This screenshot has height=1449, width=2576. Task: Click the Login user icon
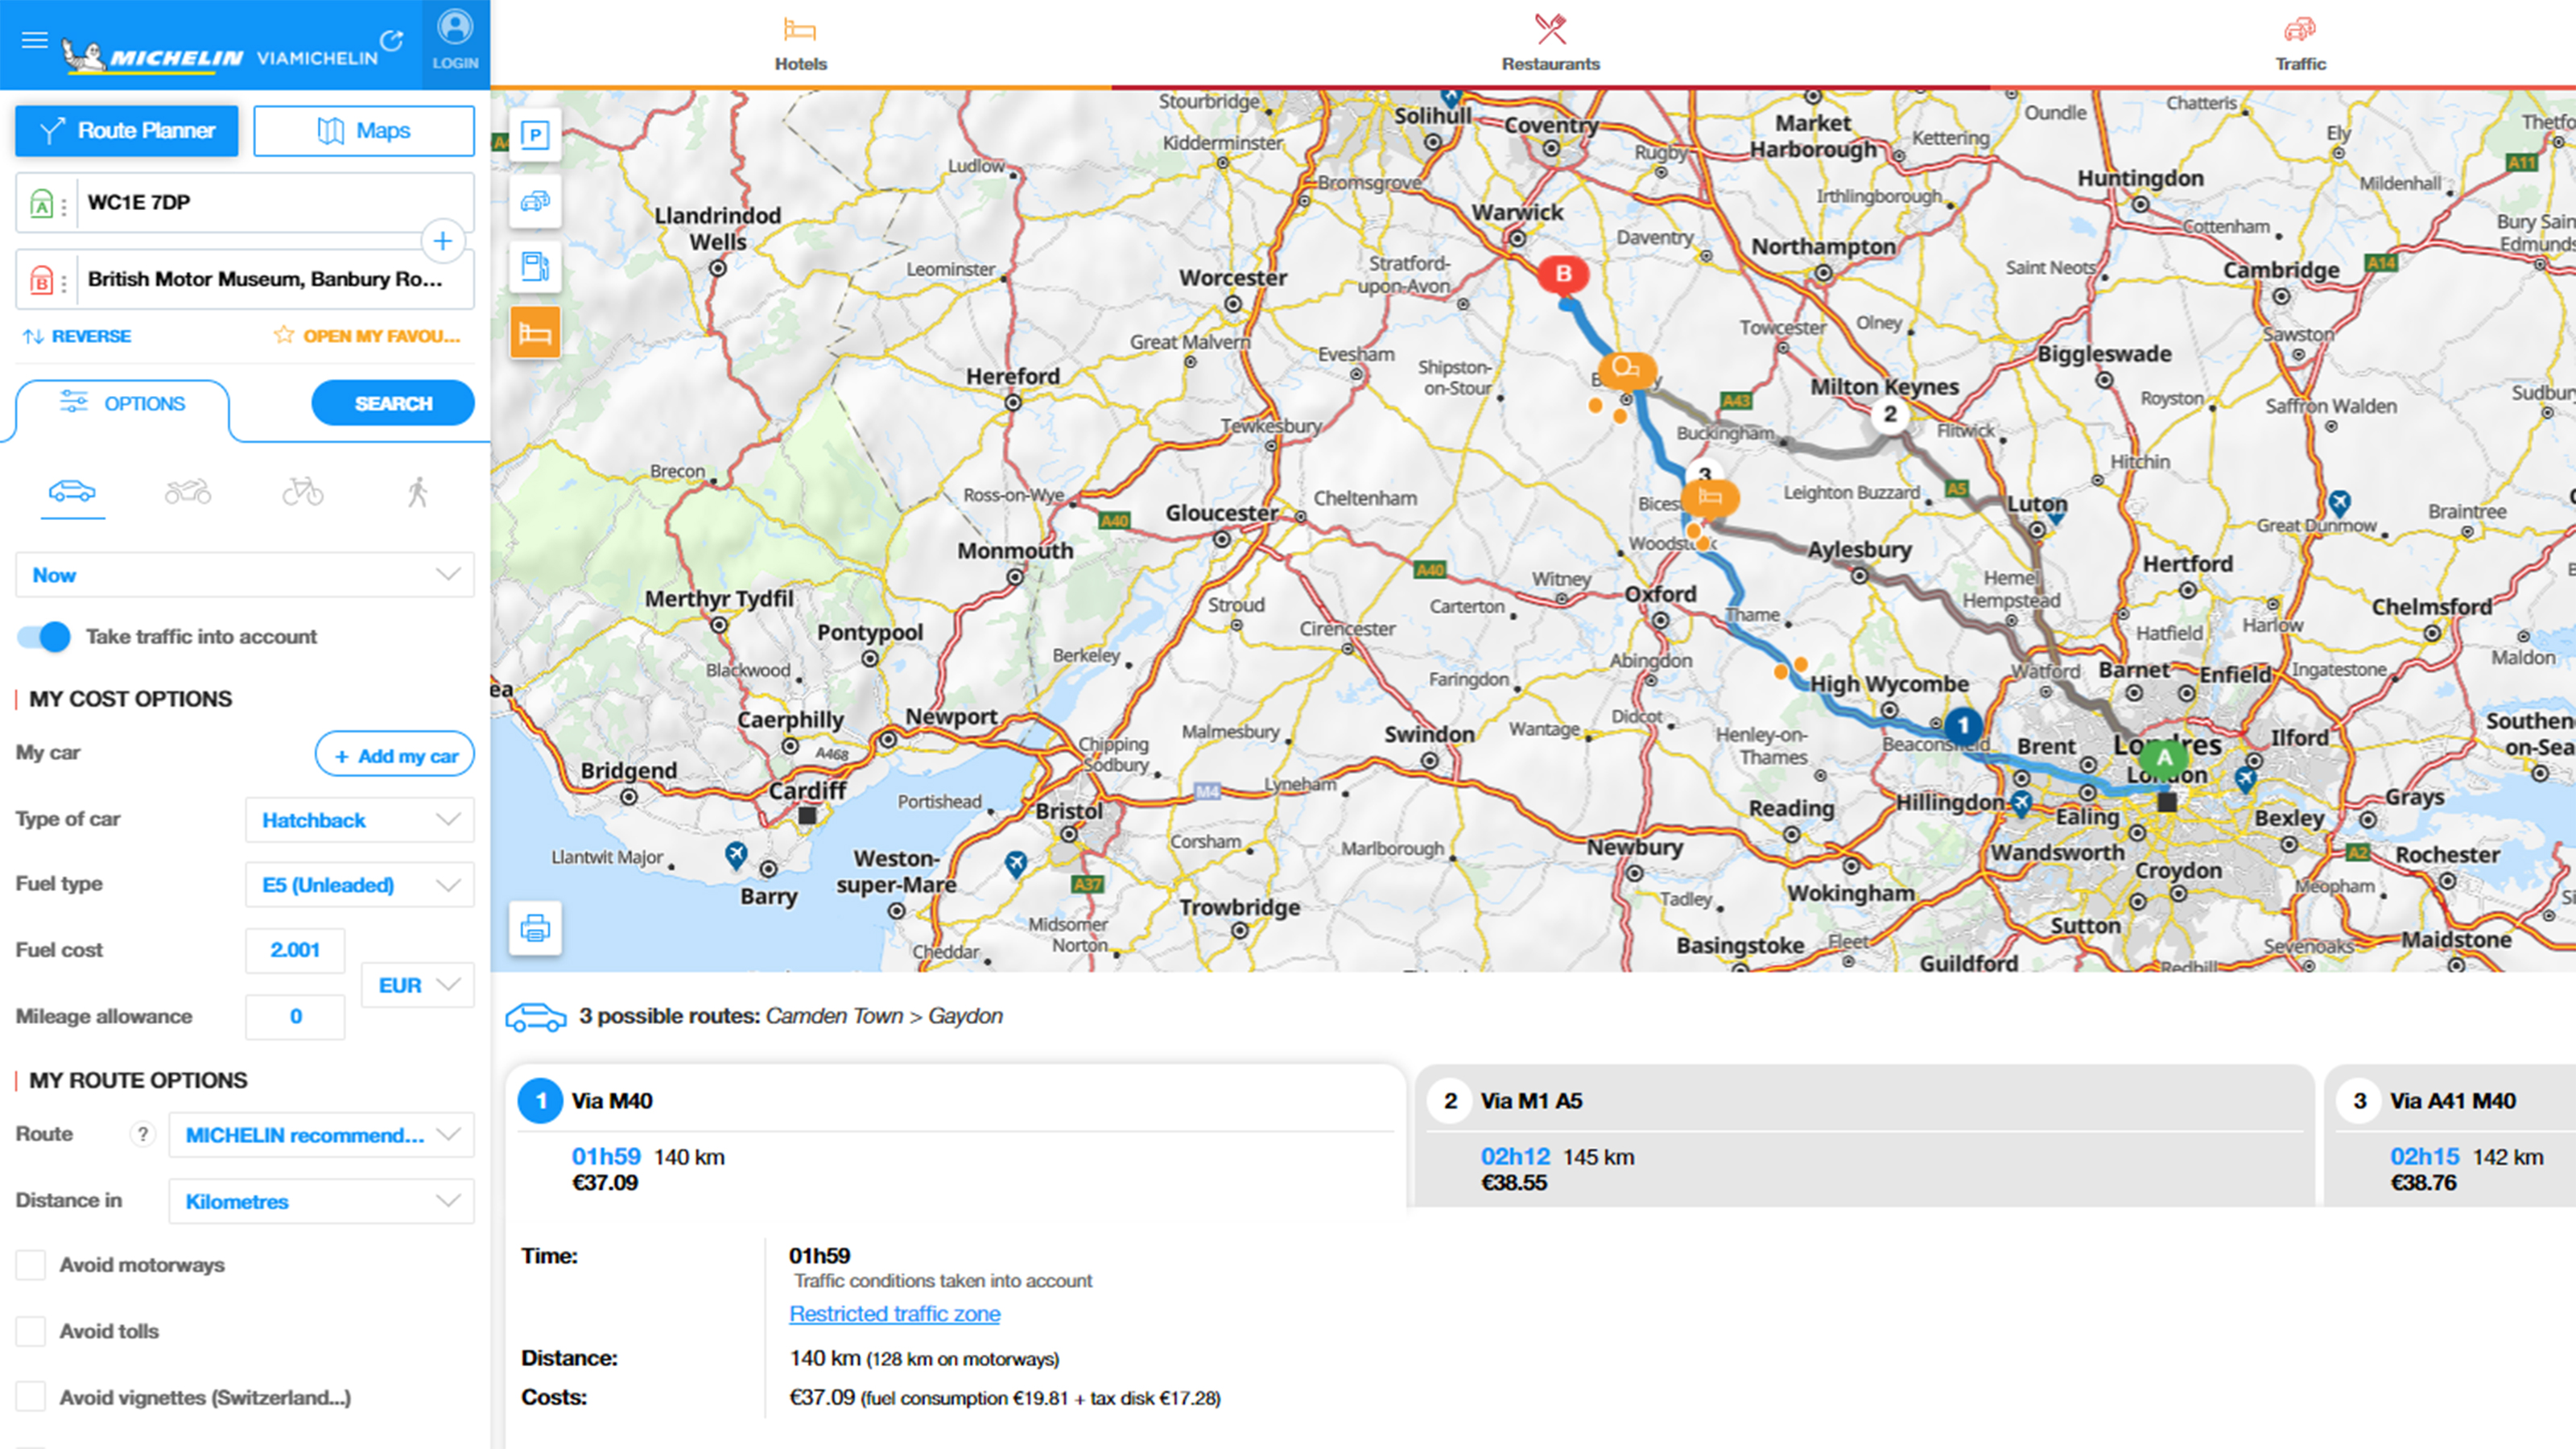click(x=455, y=28)
